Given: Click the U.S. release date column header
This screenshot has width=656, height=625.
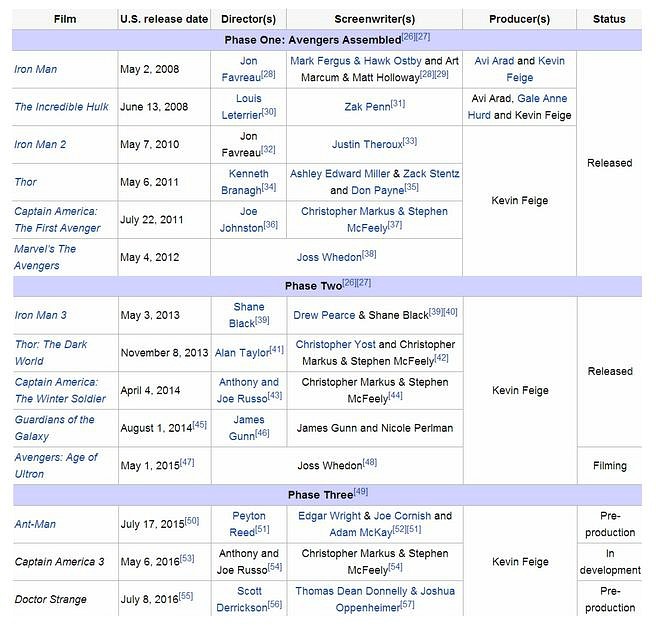Looking at the screenshot, I should coord(164,19).
